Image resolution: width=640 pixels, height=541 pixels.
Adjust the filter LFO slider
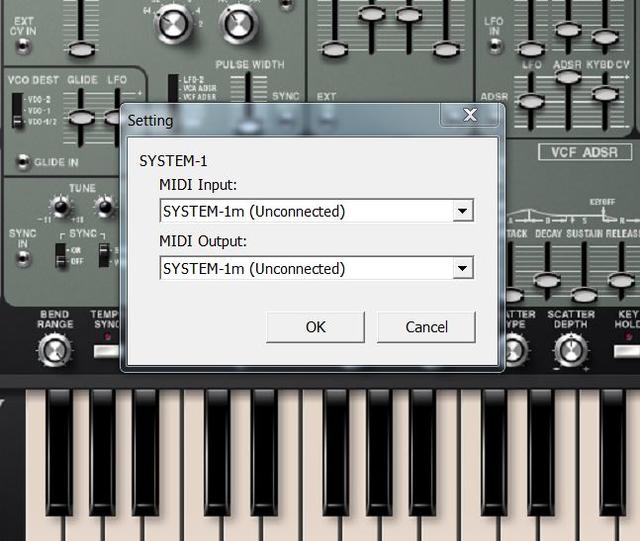point(531,100)
